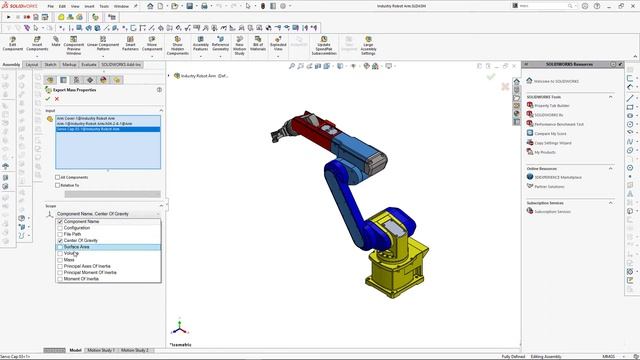Open the Tools menu
Image resolution: width=640 pixels, height=360 pixels.
click(104, 6)
